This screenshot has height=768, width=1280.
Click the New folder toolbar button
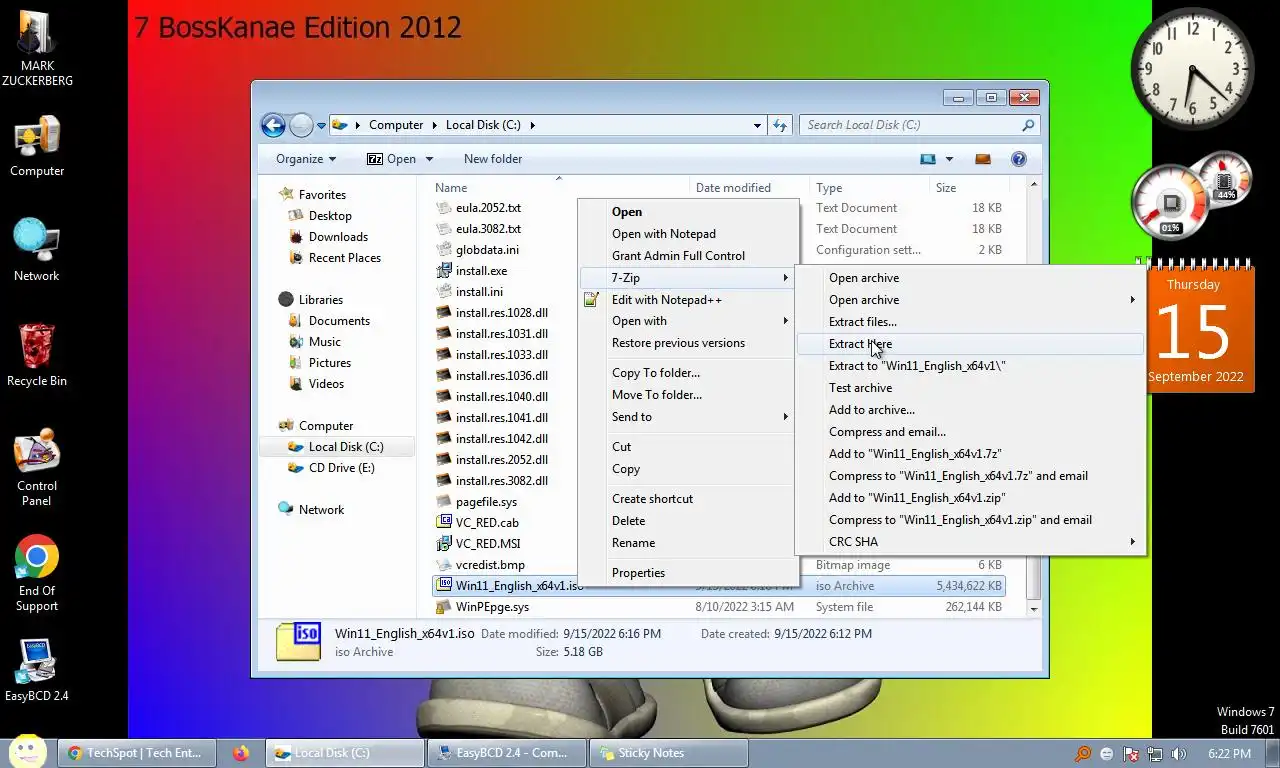click(x=493, y=159)
